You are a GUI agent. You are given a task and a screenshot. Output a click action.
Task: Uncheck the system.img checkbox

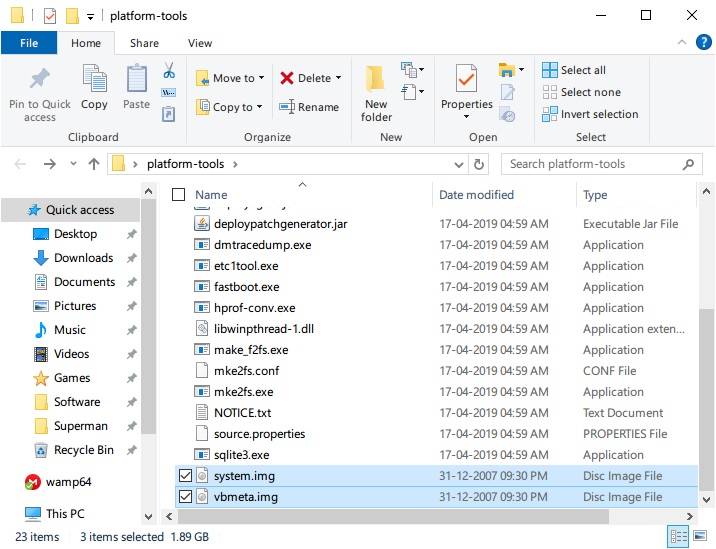point(185,475)
